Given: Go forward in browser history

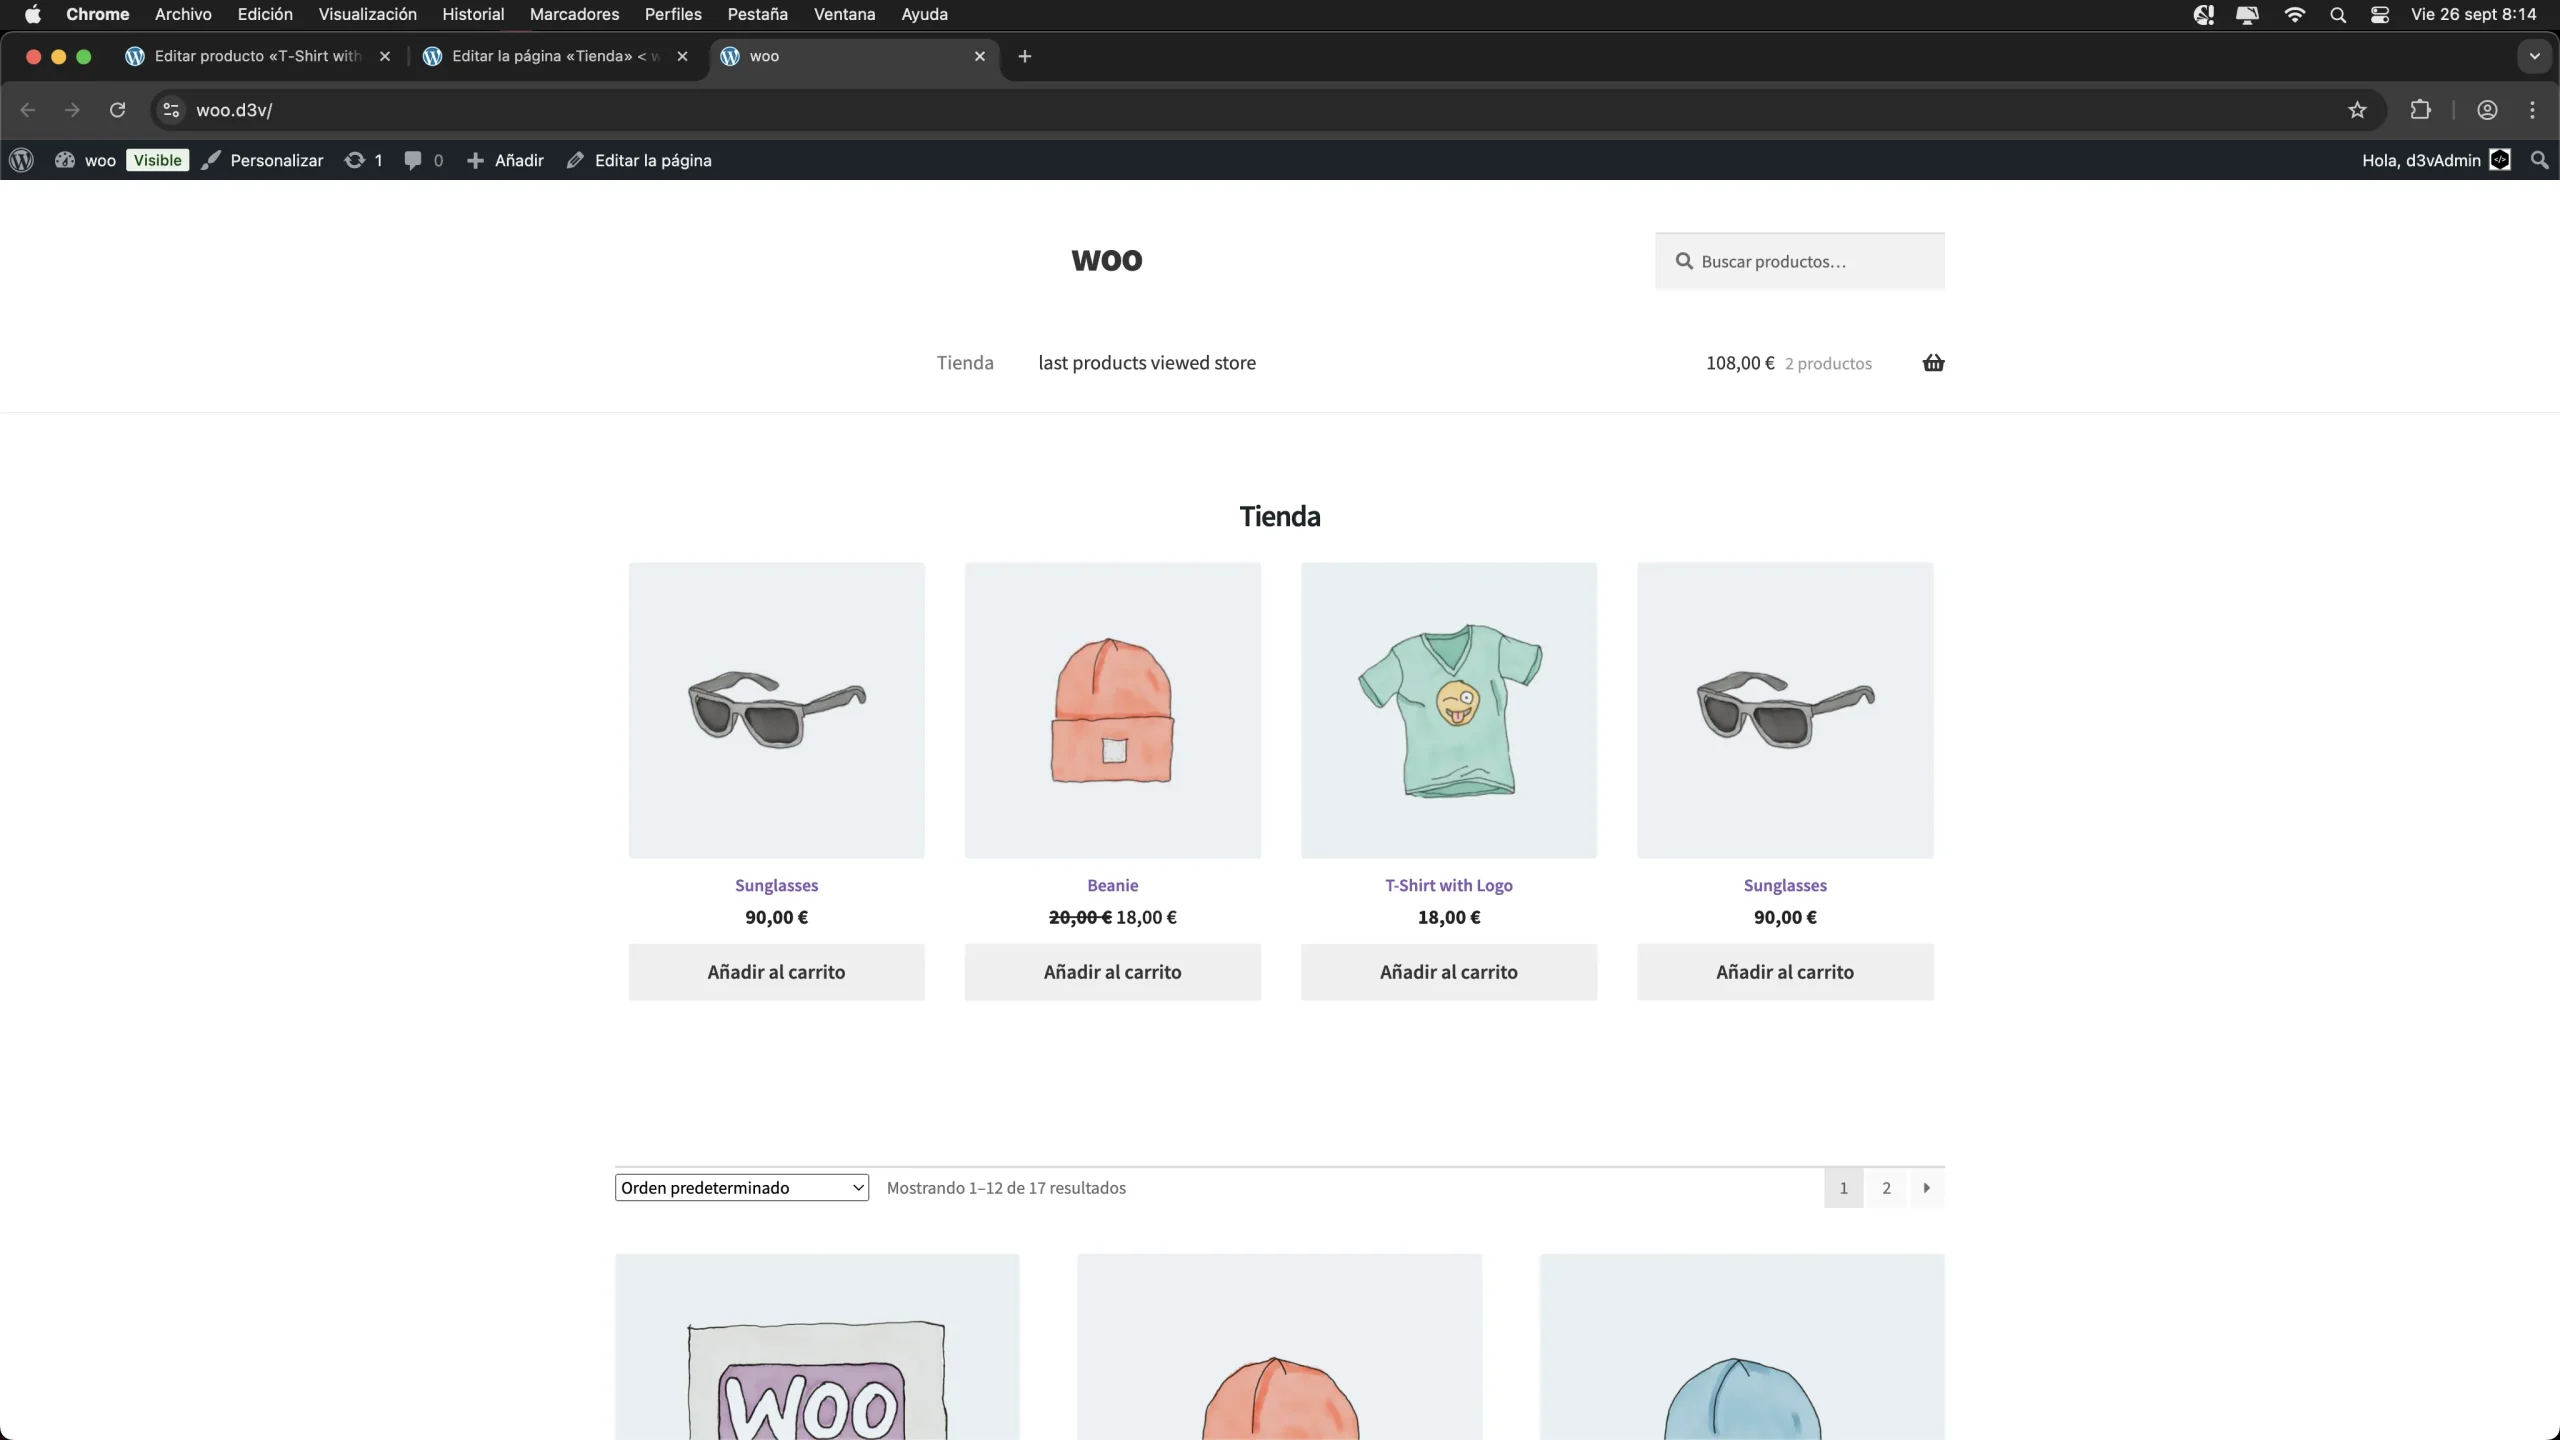Looking at the screenshot, I should tap(72, 110).
